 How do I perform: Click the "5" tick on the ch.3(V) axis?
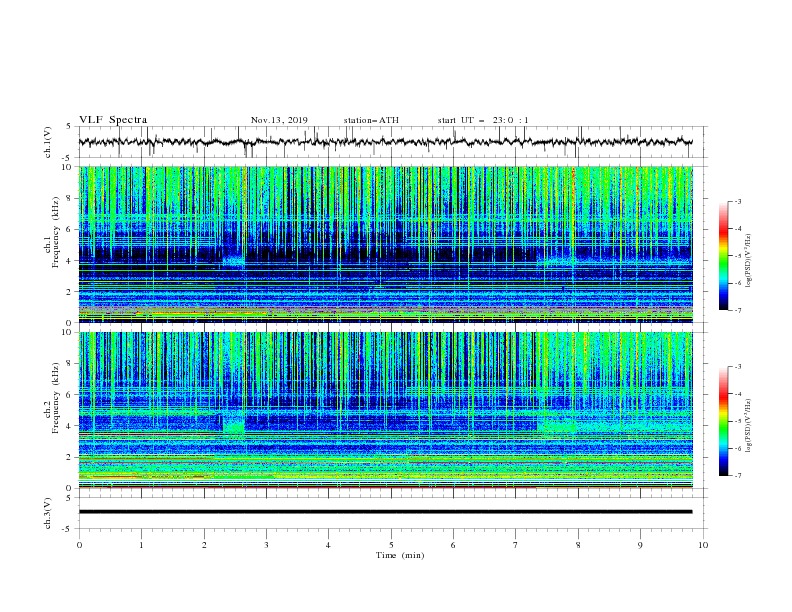click(70, 498)
